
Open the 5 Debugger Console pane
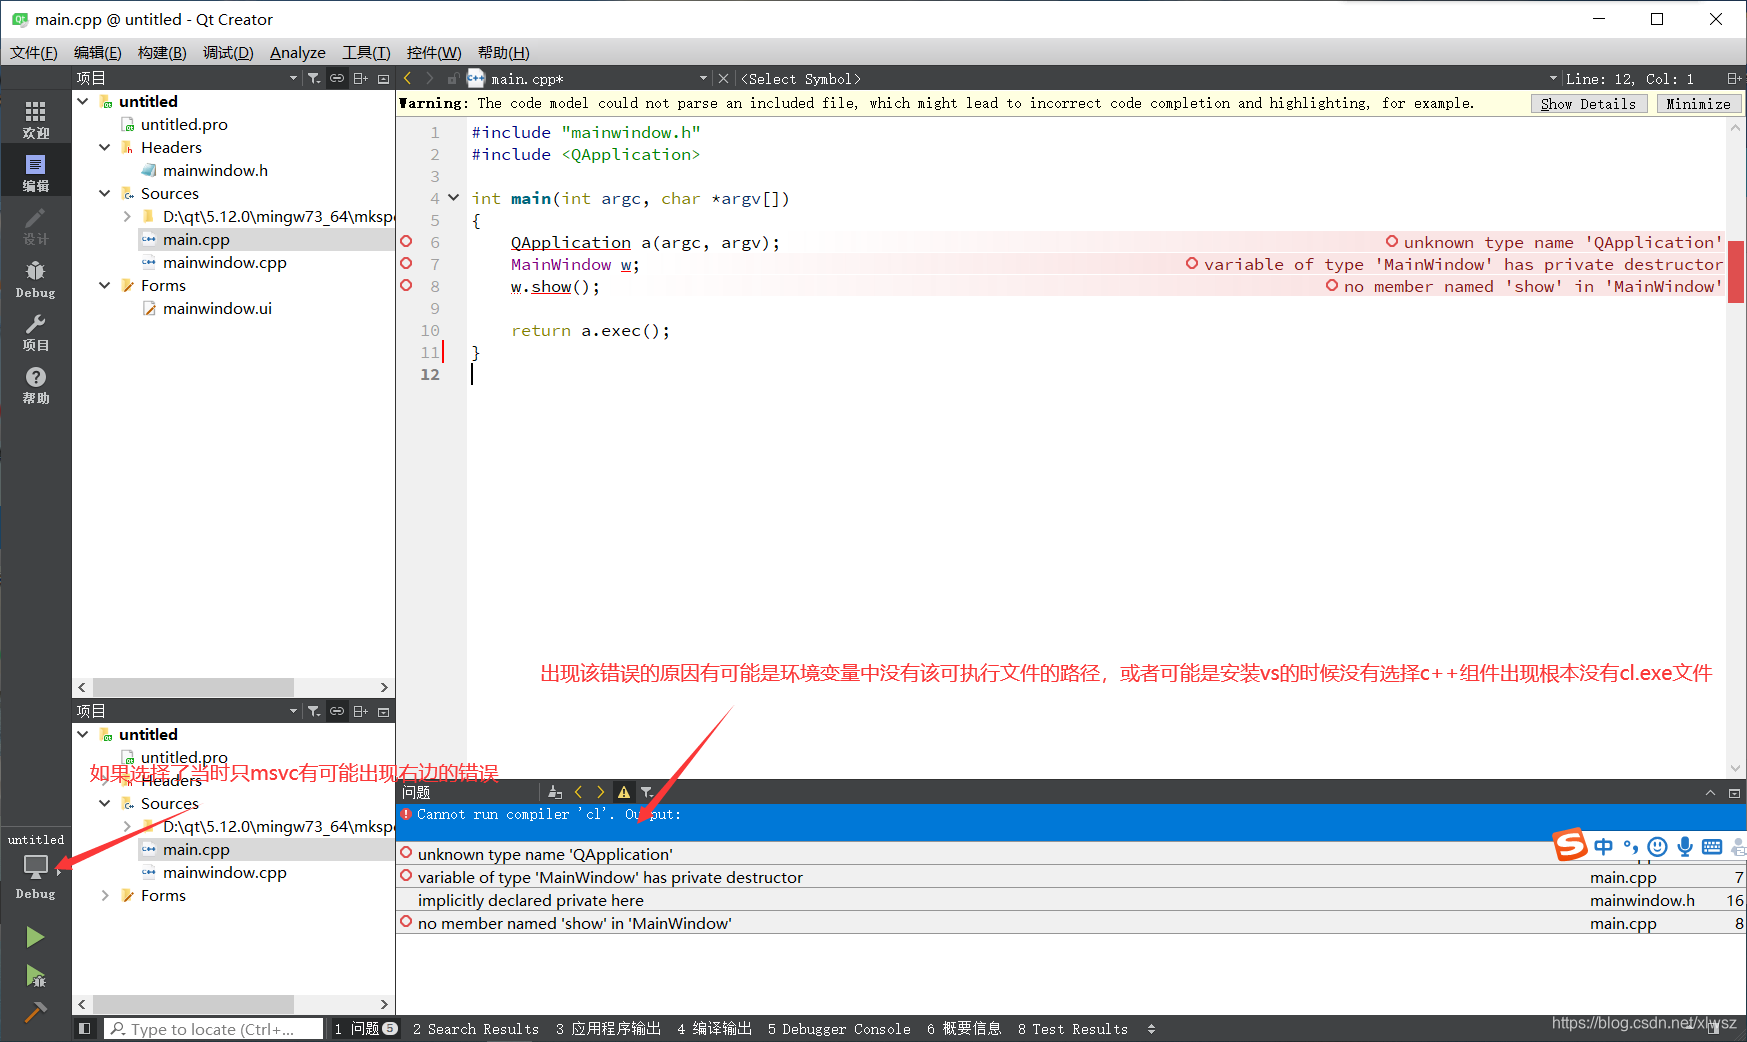839,1028
